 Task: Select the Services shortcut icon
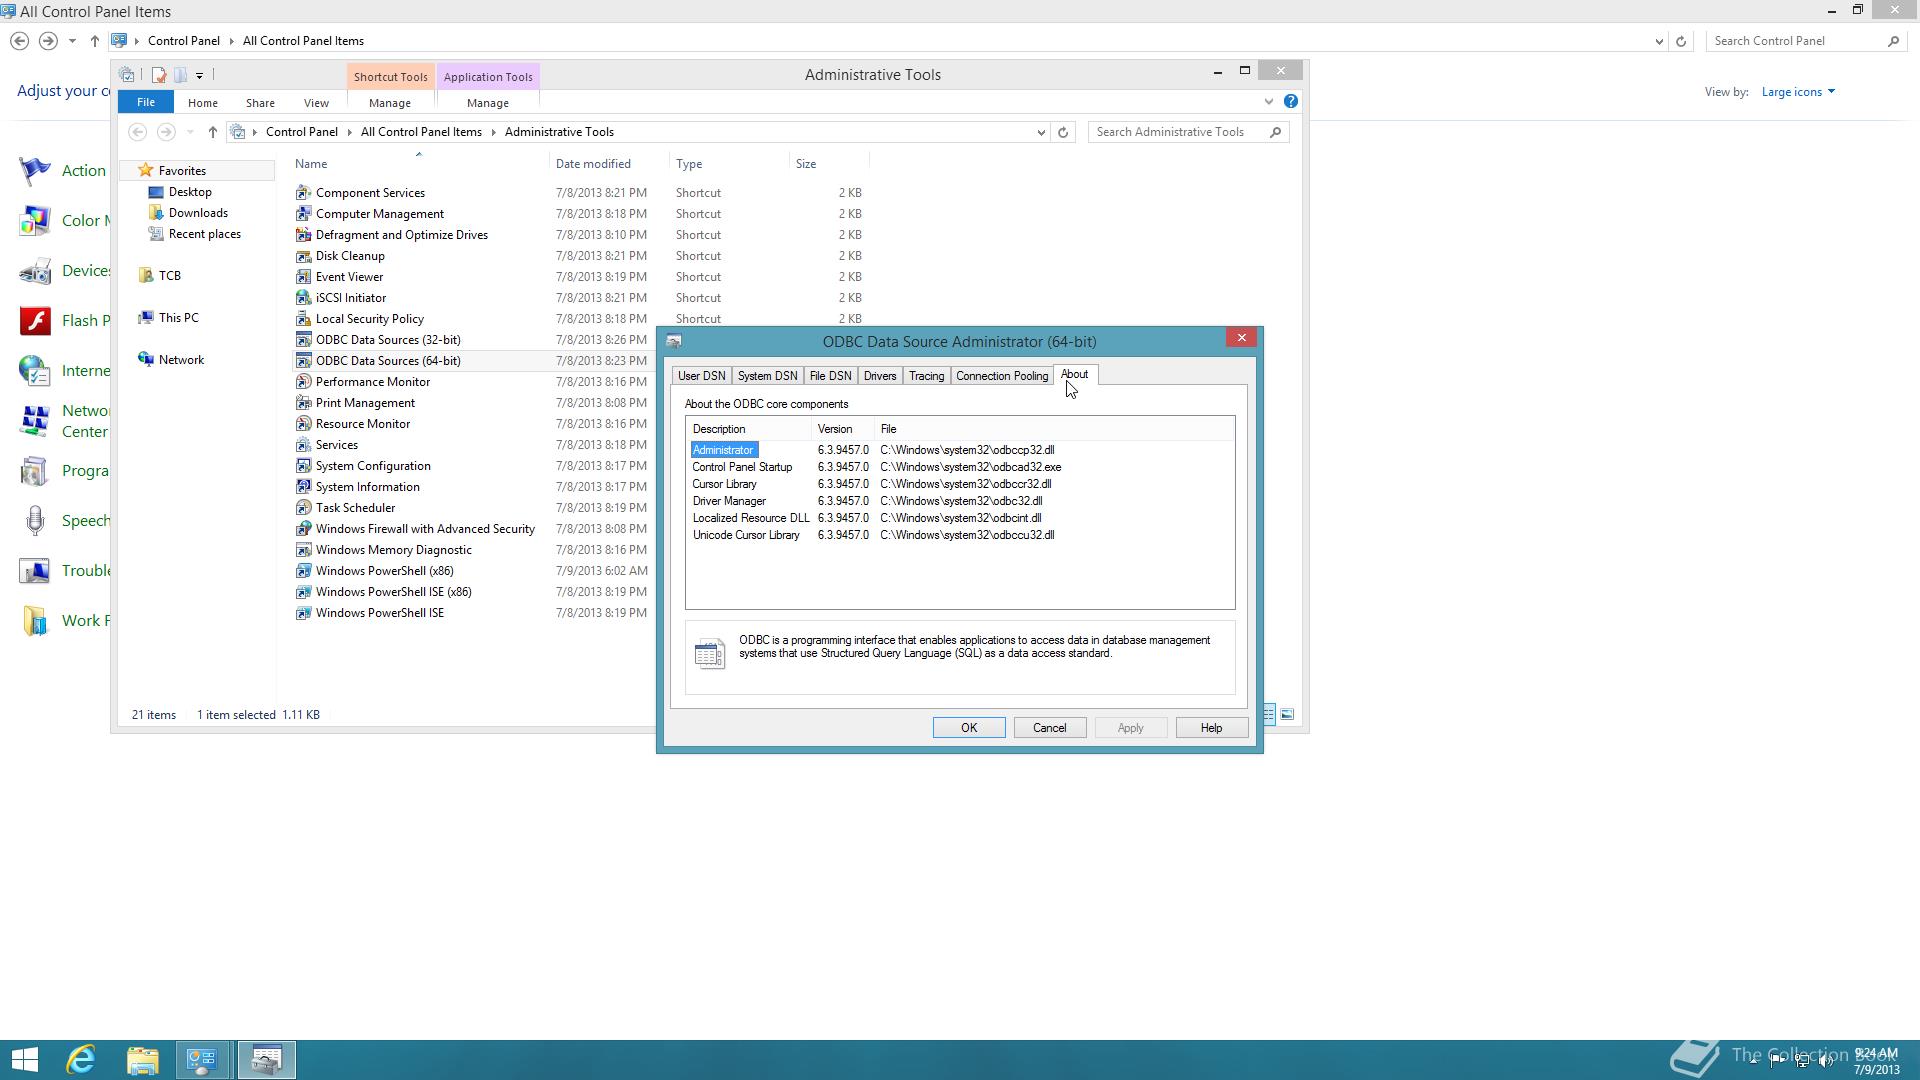304,445
